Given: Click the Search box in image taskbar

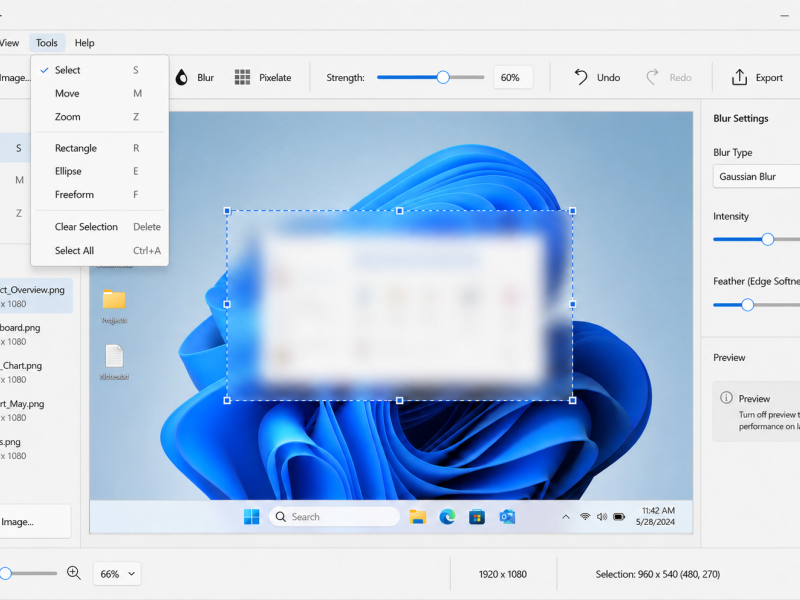Looking at the screenshot, I should pos(334,517).
